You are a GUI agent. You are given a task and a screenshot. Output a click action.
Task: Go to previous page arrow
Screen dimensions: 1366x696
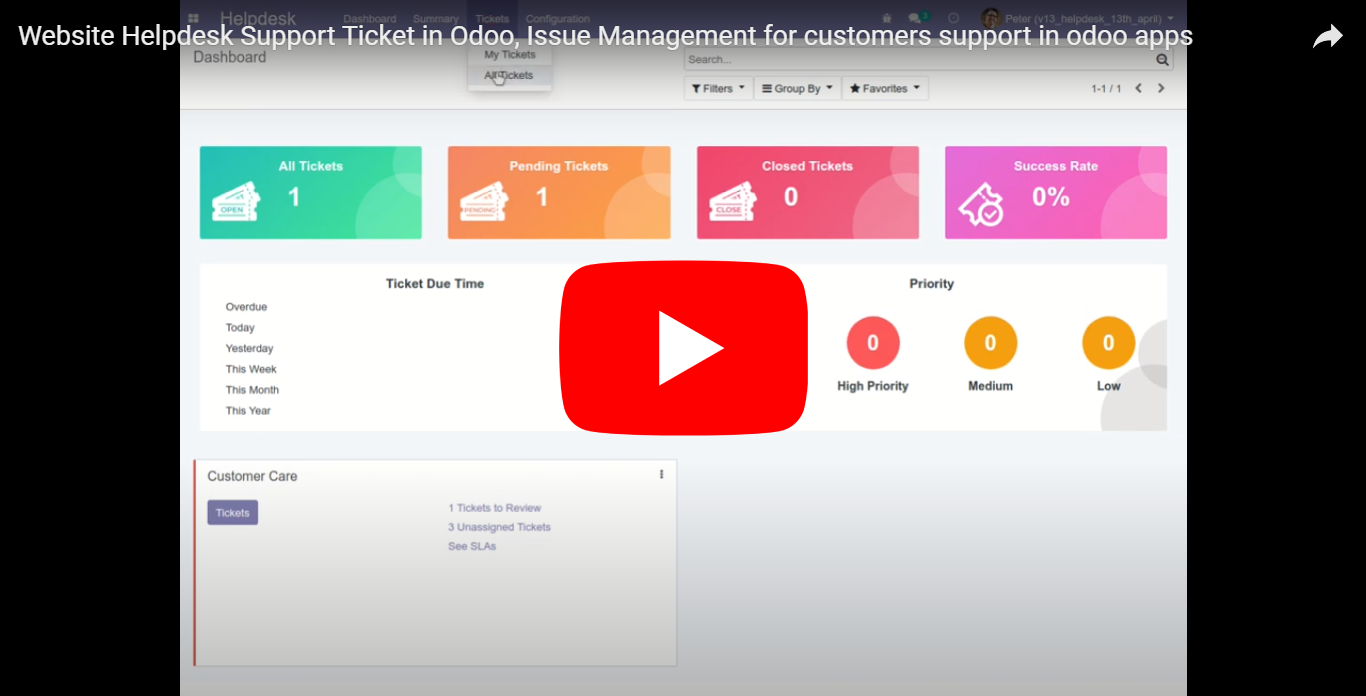(x=1138, y=88)
